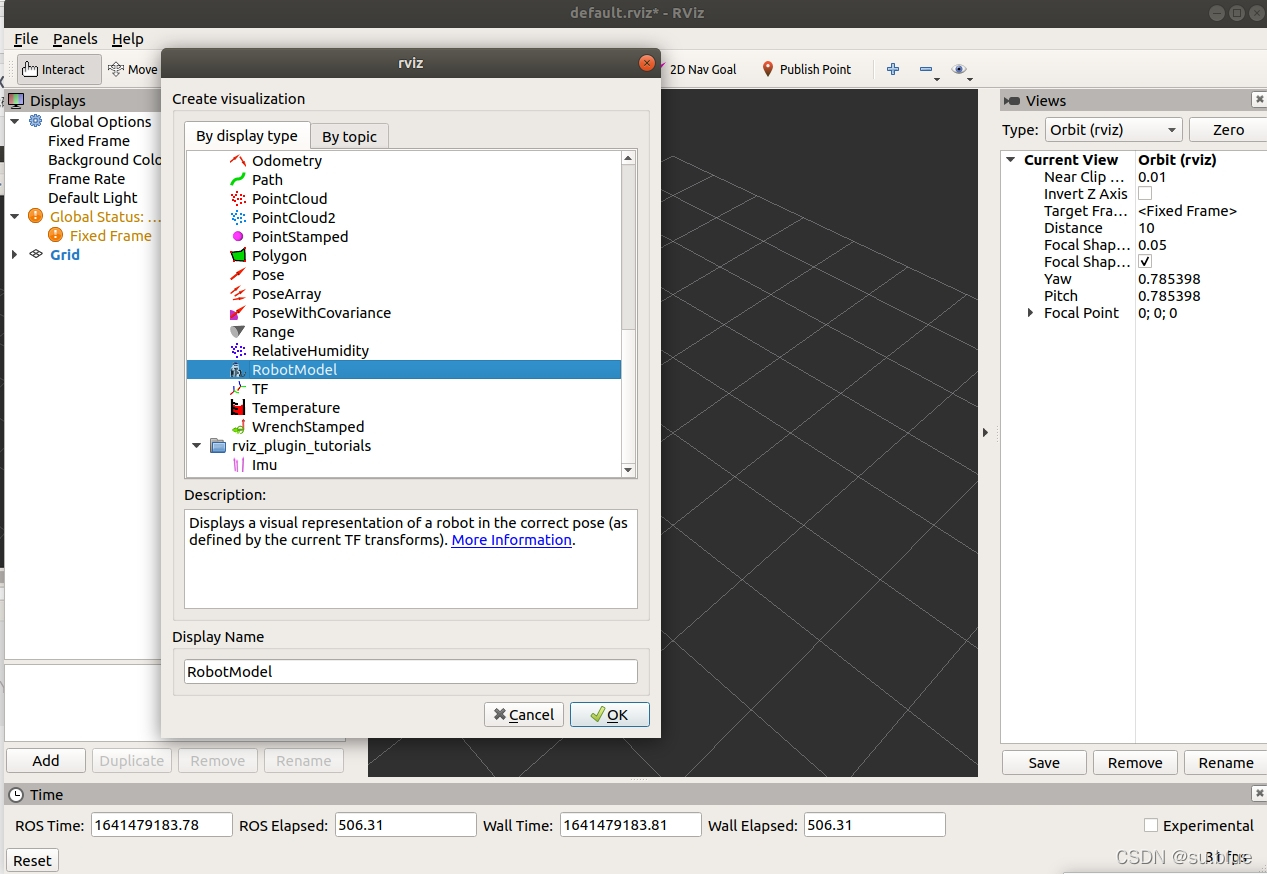Select the PoseWithCovariance icon
The image size is (1267, 874).
click(238, 312)
